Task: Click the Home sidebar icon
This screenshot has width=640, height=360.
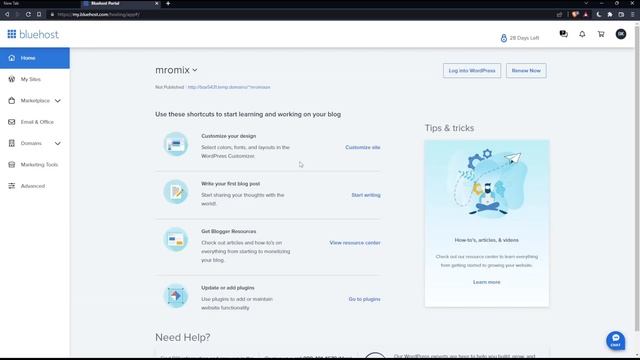Action: [x=12, y=58]
